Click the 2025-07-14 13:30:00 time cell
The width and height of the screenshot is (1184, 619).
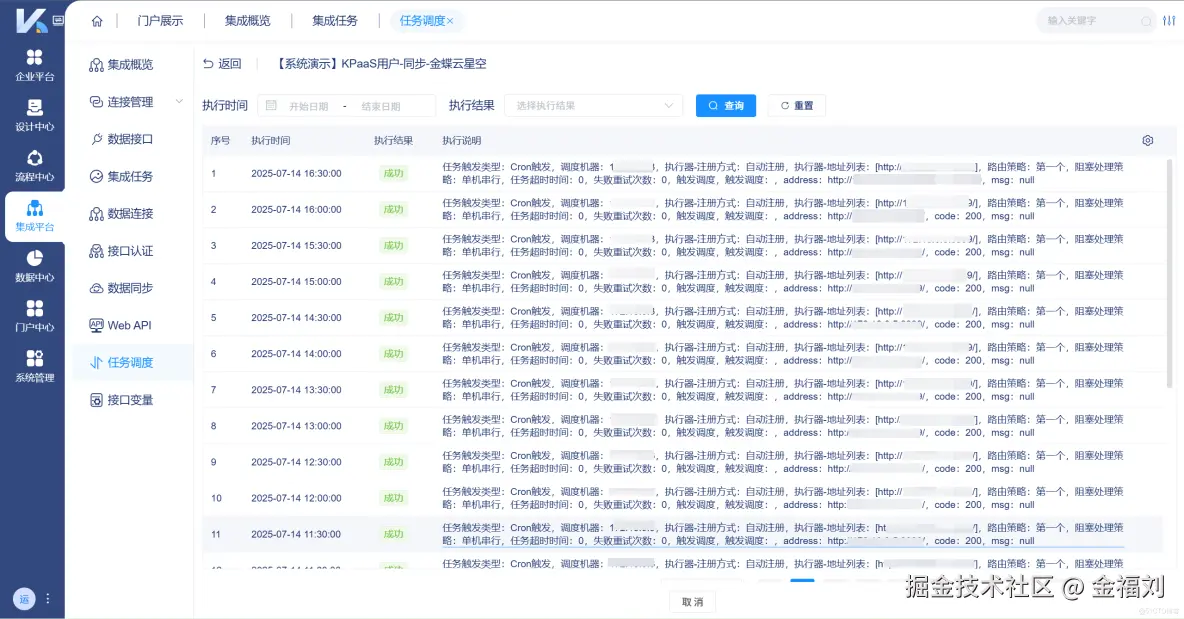tap(296, 390)
